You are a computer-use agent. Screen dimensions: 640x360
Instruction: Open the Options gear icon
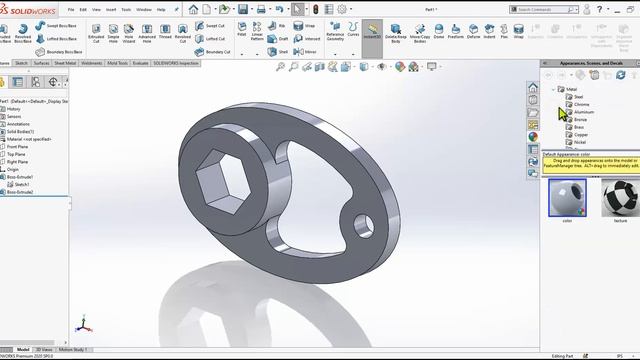click(x=342, y=9)
